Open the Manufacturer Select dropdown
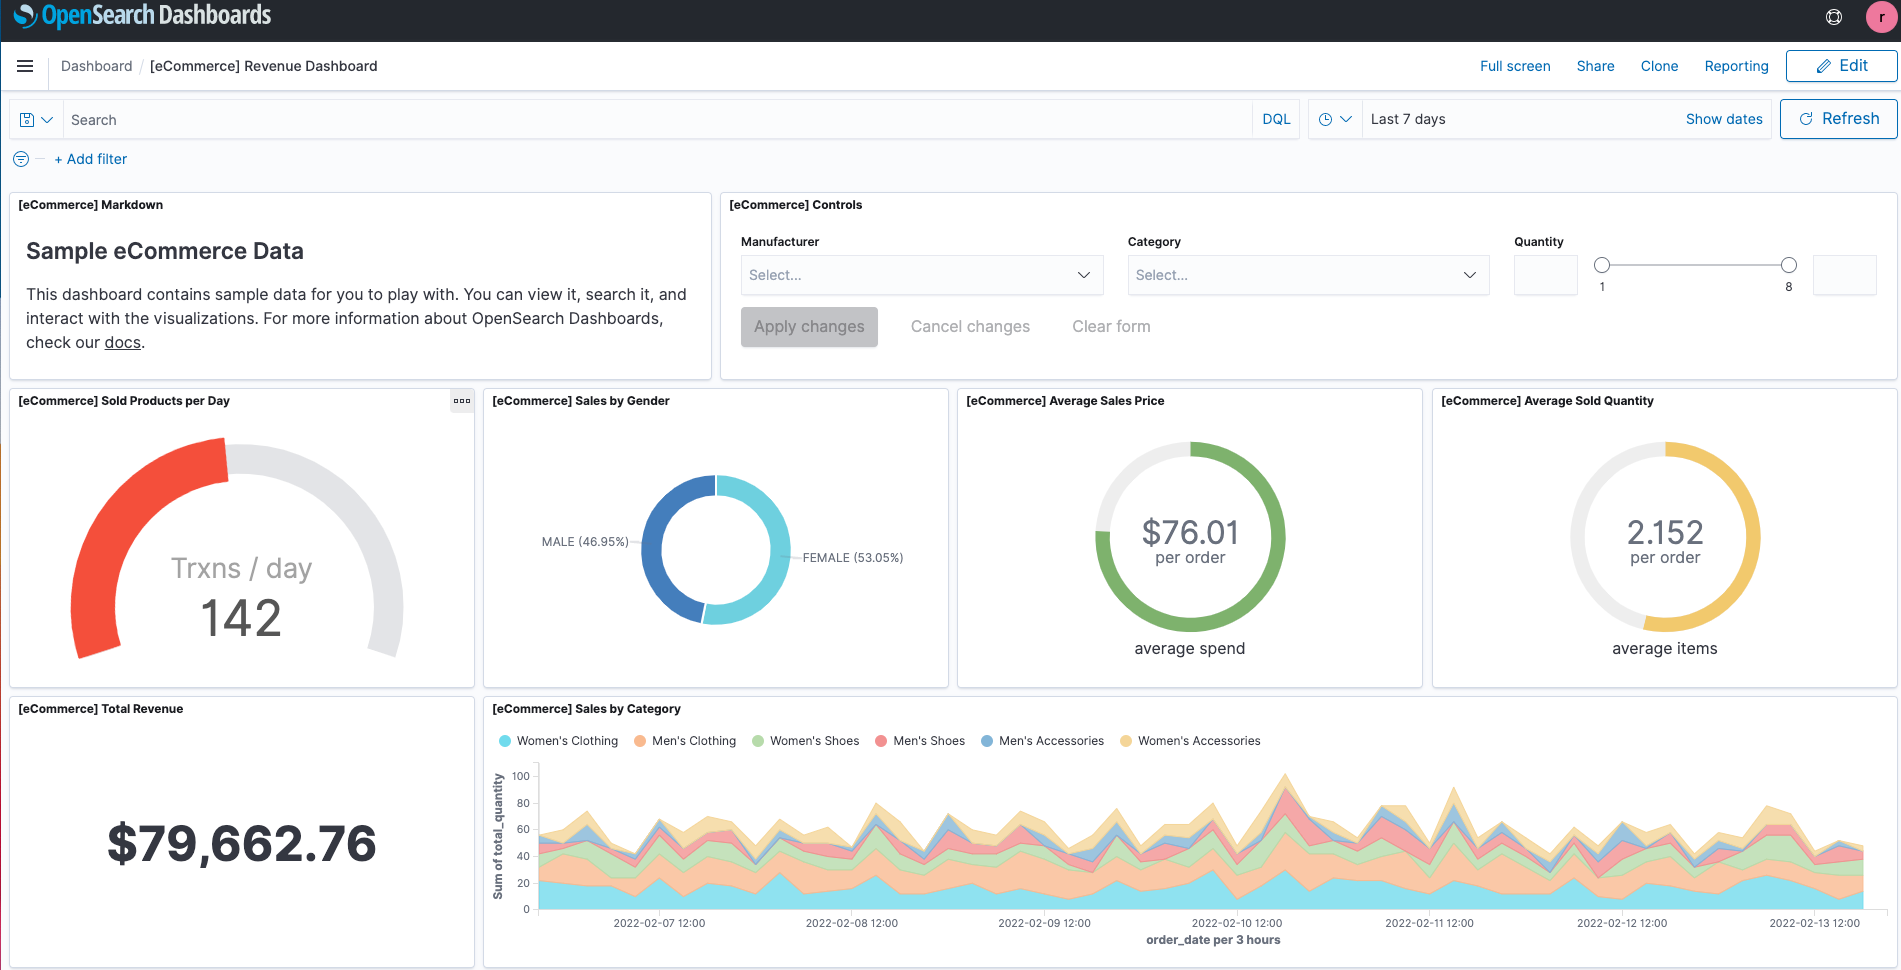This screenshot has width=1901, height=970. pos(920,274)
